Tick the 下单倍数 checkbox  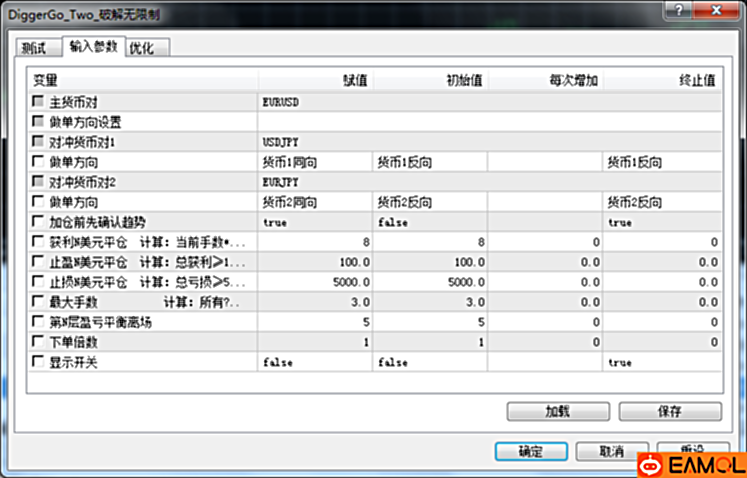click(39, 341)
